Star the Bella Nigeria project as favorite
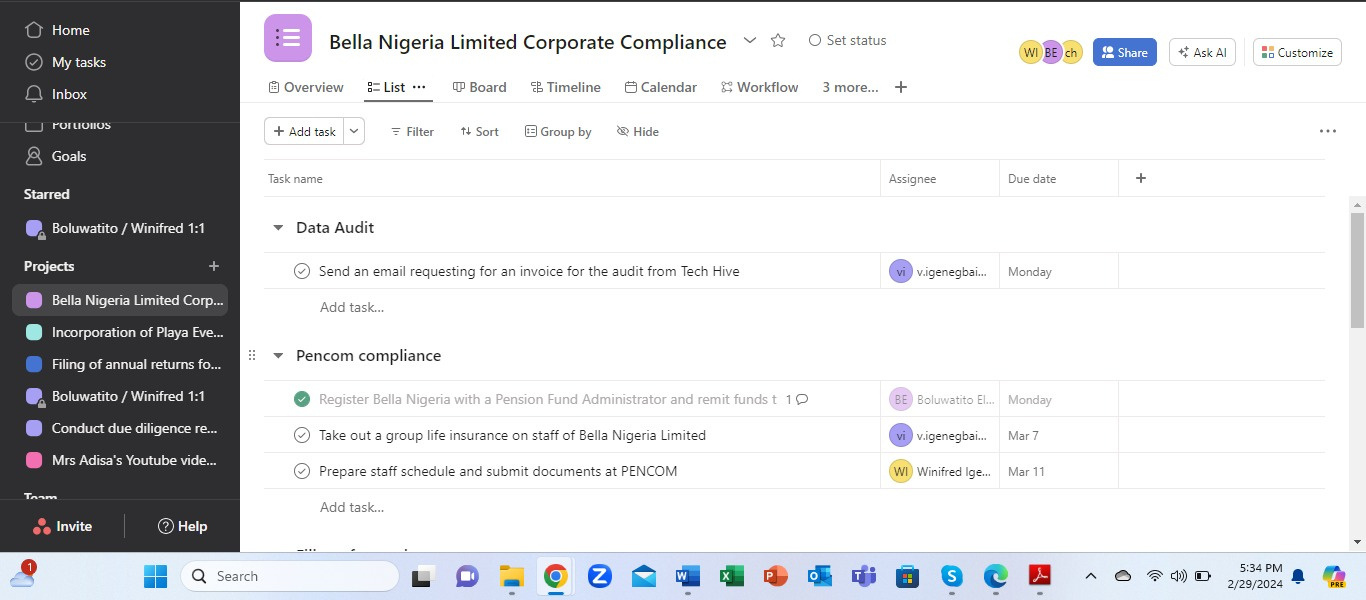The width and height of the screenshot is (1366, 600). [x=778, y=41]
